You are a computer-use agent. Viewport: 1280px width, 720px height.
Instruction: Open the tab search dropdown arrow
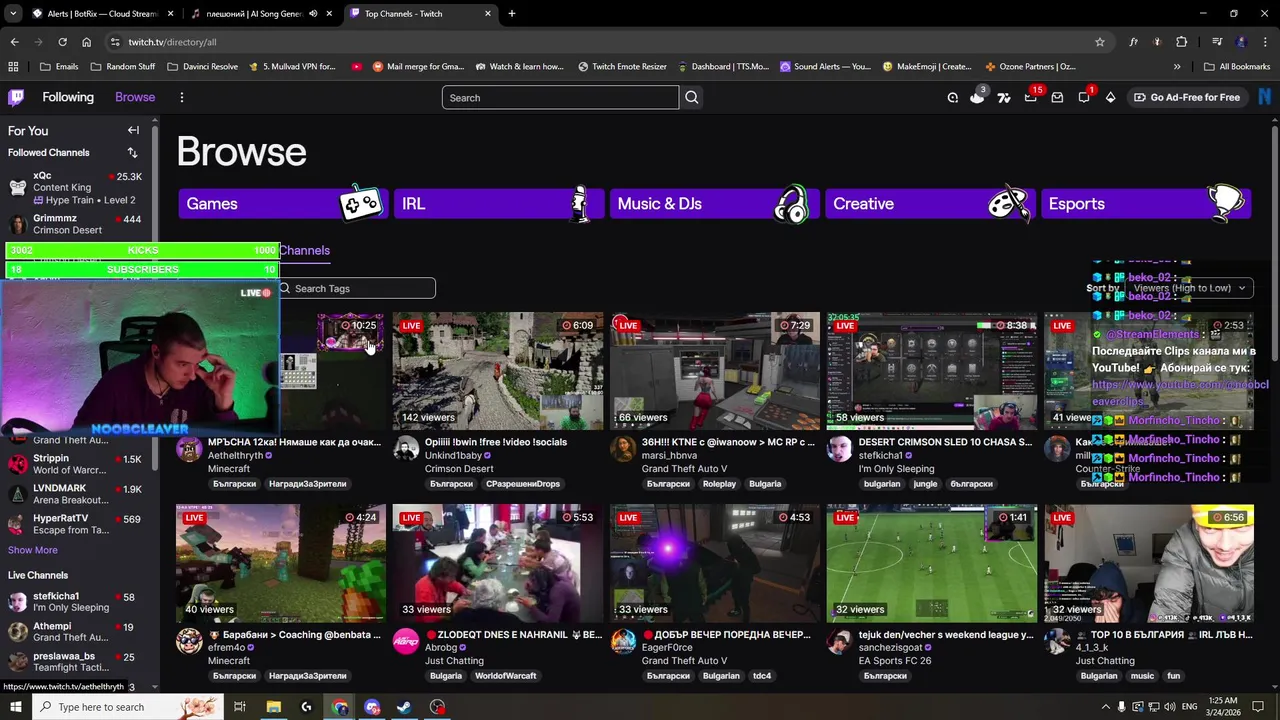pos(13,14)
